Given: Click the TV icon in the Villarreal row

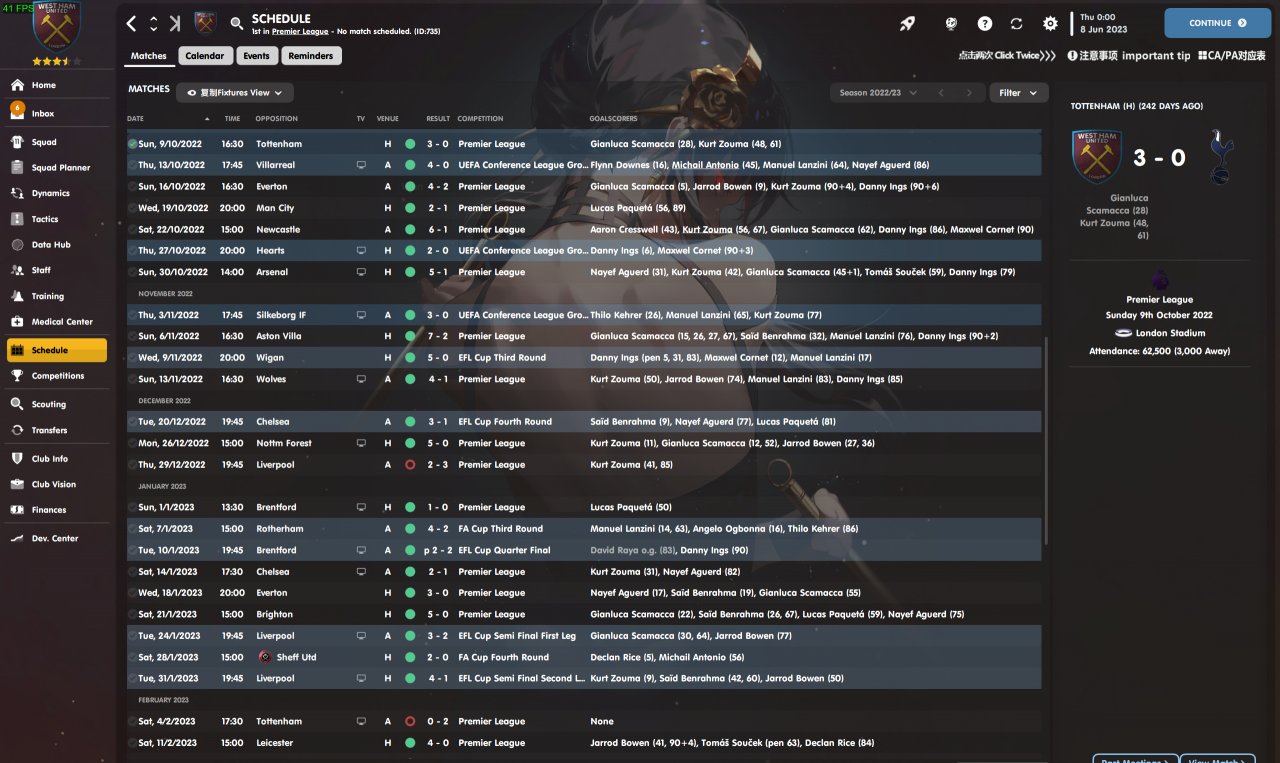Looking at the screenshot, I should point(361,165).
